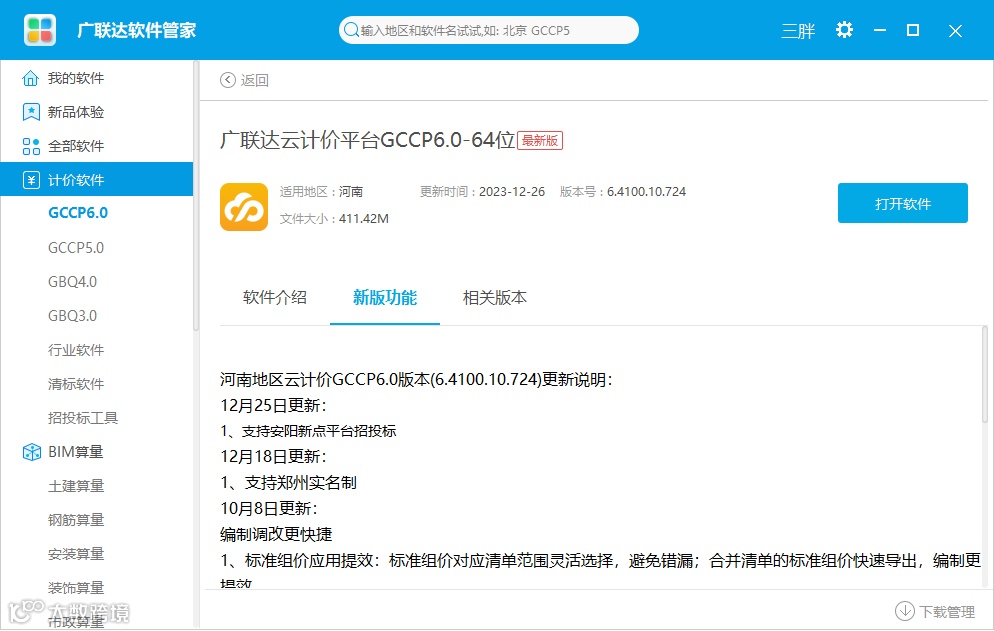994x631 pixels.
Task: Select GCCP6.0 in the sidebar
Action: [x=78, y=213]
